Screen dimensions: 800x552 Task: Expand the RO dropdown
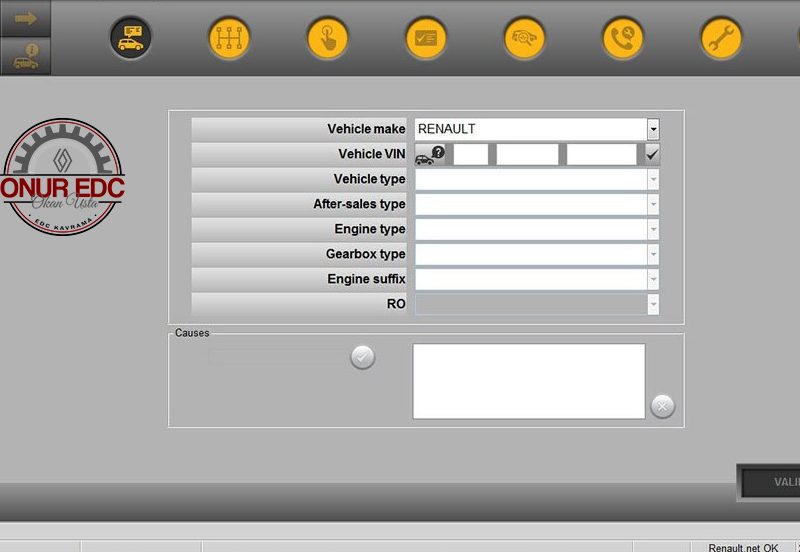(x=653, y=304)
